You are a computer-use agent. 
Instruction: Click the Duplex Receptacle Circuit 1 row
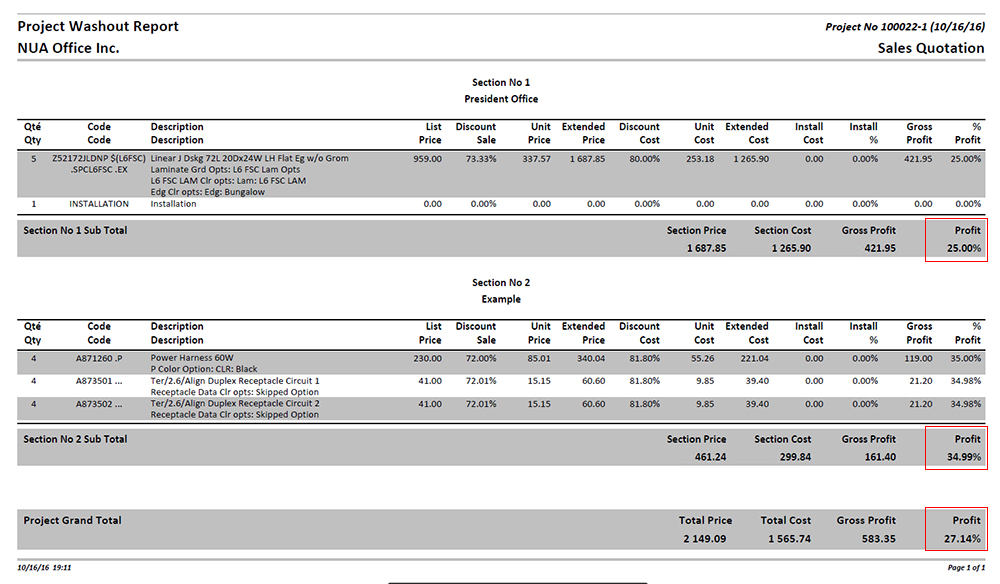pyautogui.click(x=235, y=381)
